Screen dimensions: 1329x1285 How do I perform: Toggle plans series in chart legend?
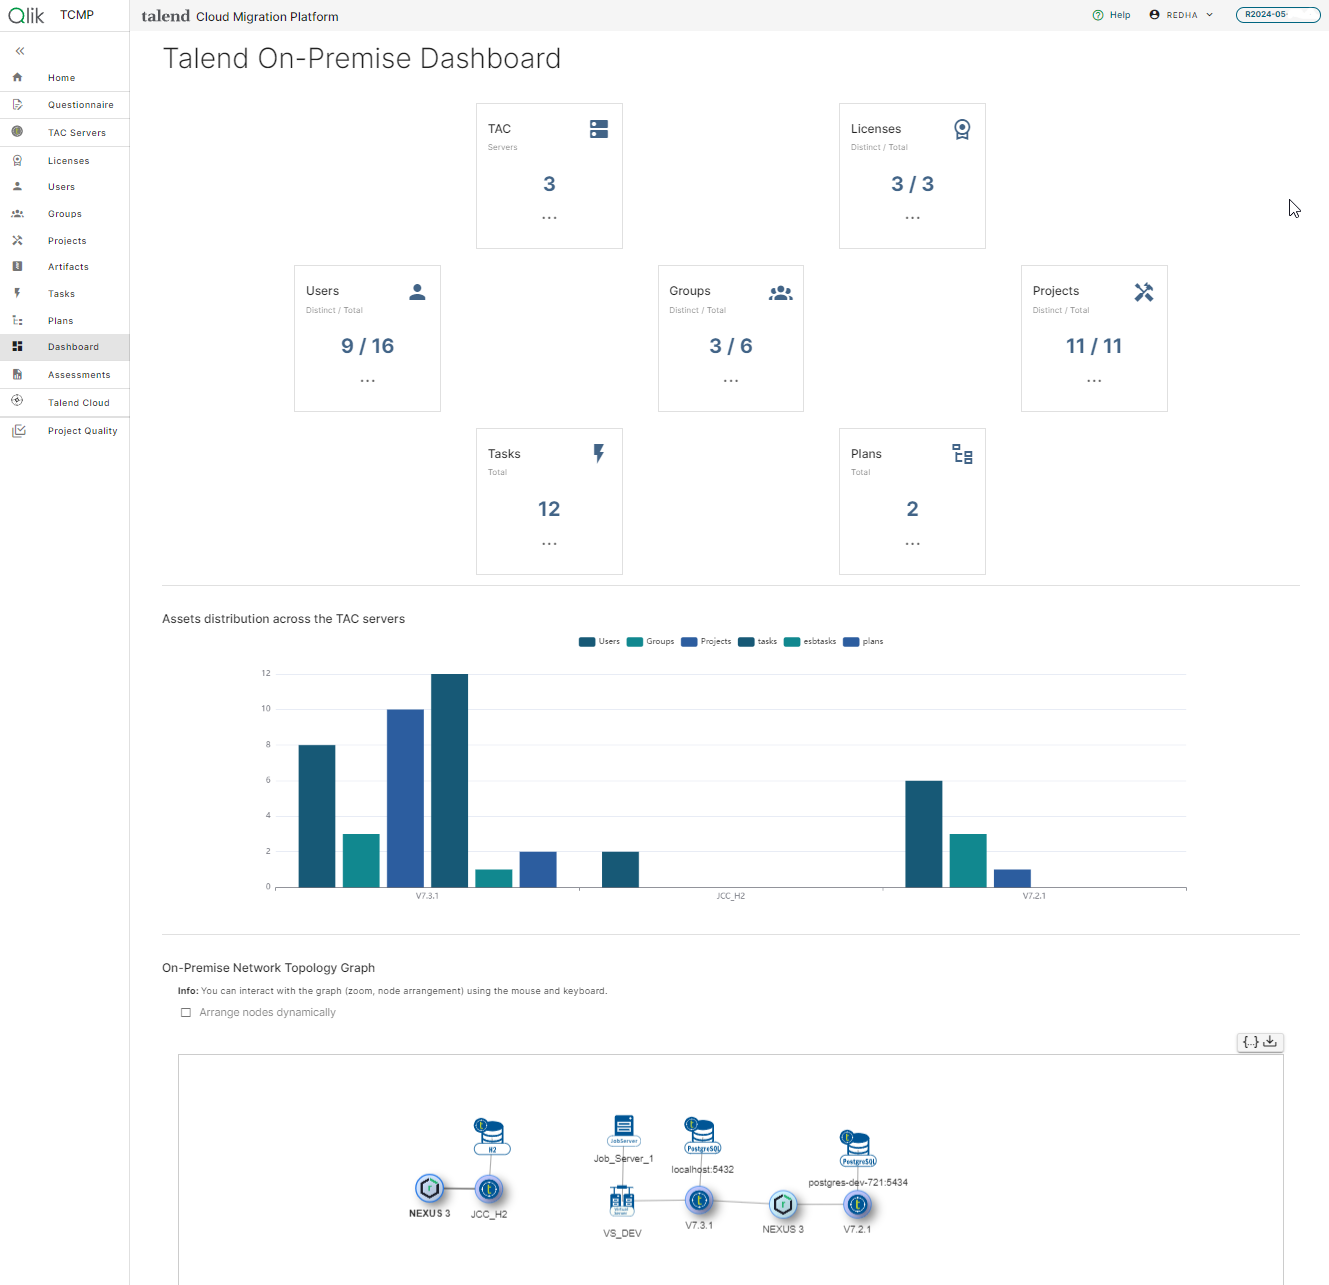(863, 642)
